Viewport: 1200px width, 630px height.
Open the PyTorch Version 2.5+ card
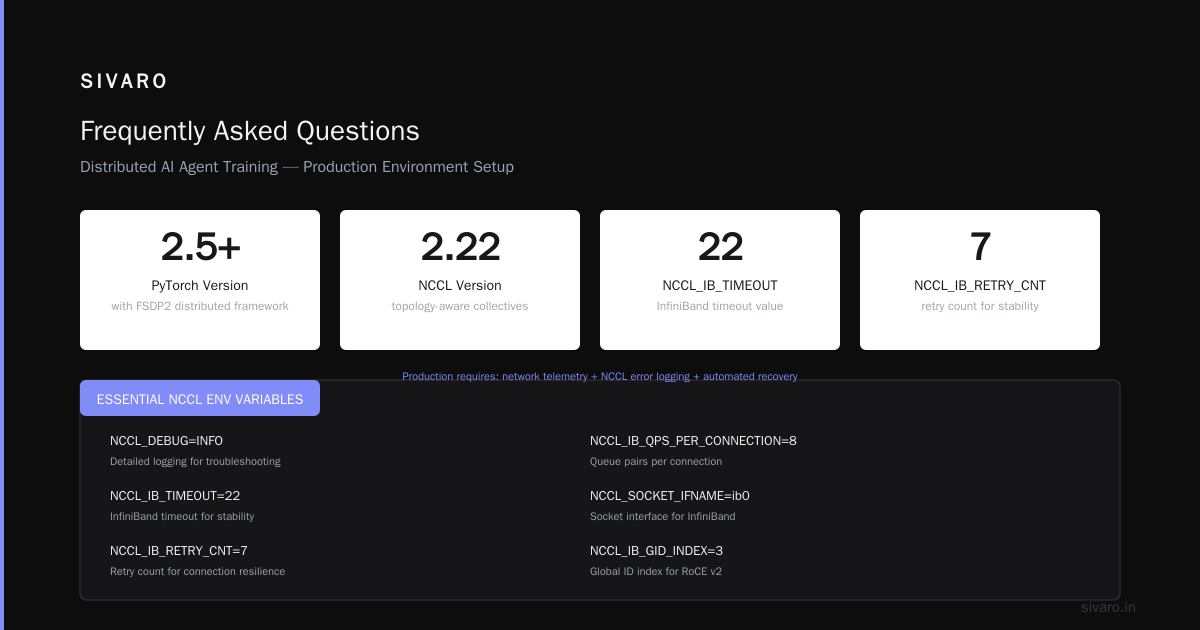point(200,280)
